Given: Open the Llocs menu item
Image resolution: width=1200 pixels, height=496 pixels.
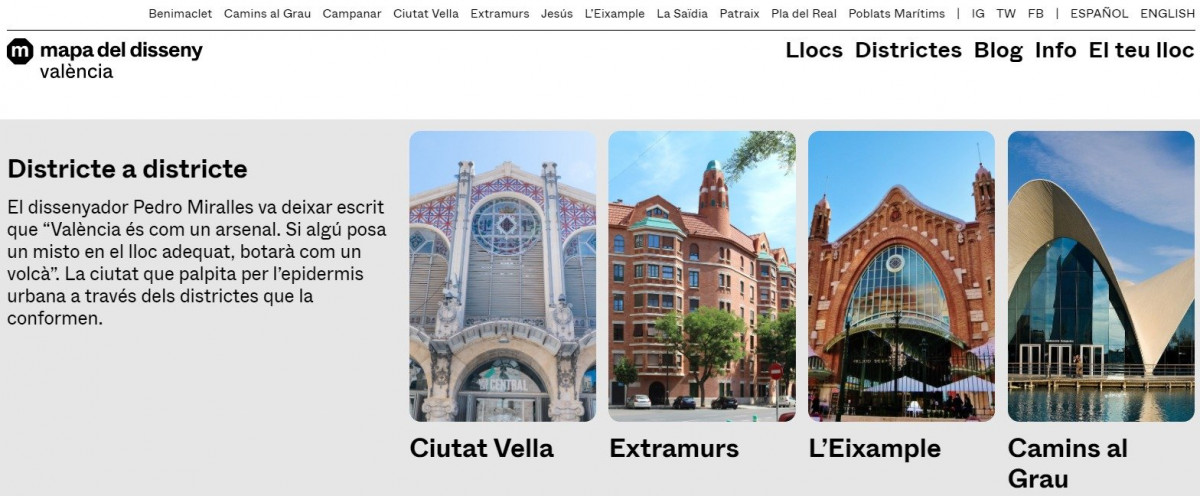Looking at the screenshot, I should click(x=814, y=50).
